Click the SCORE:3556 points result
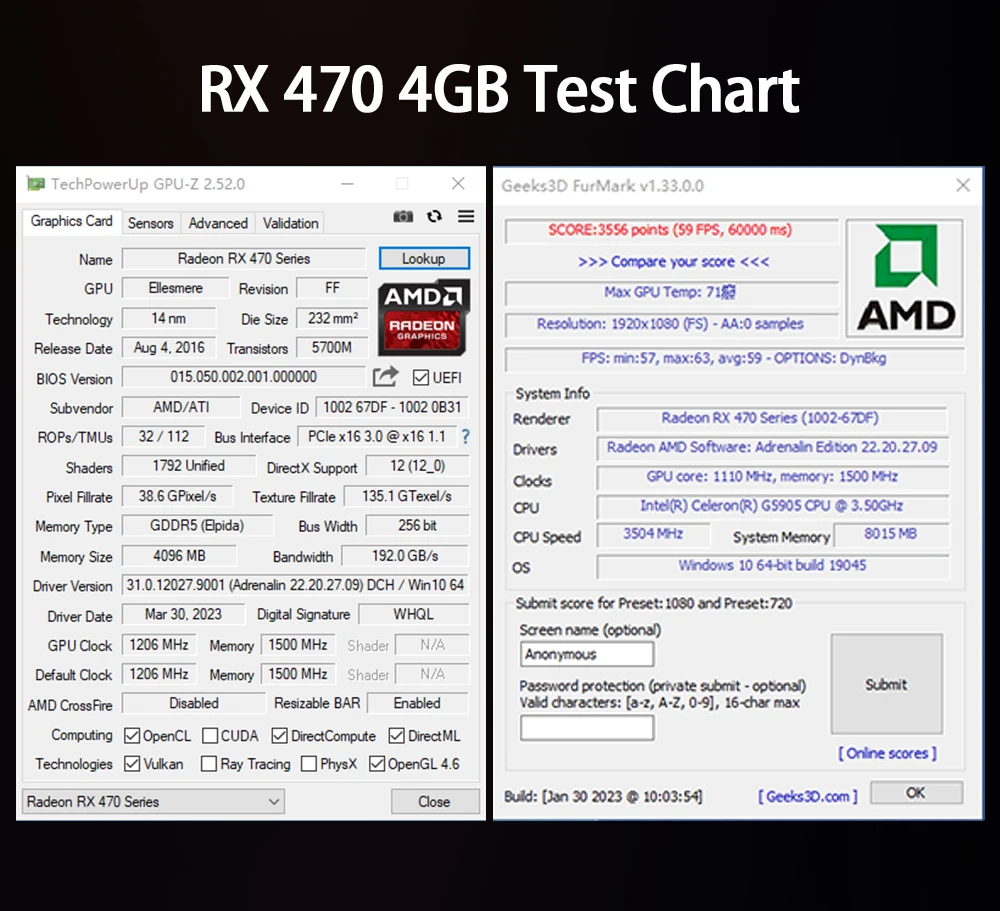 tap(671, 230)
